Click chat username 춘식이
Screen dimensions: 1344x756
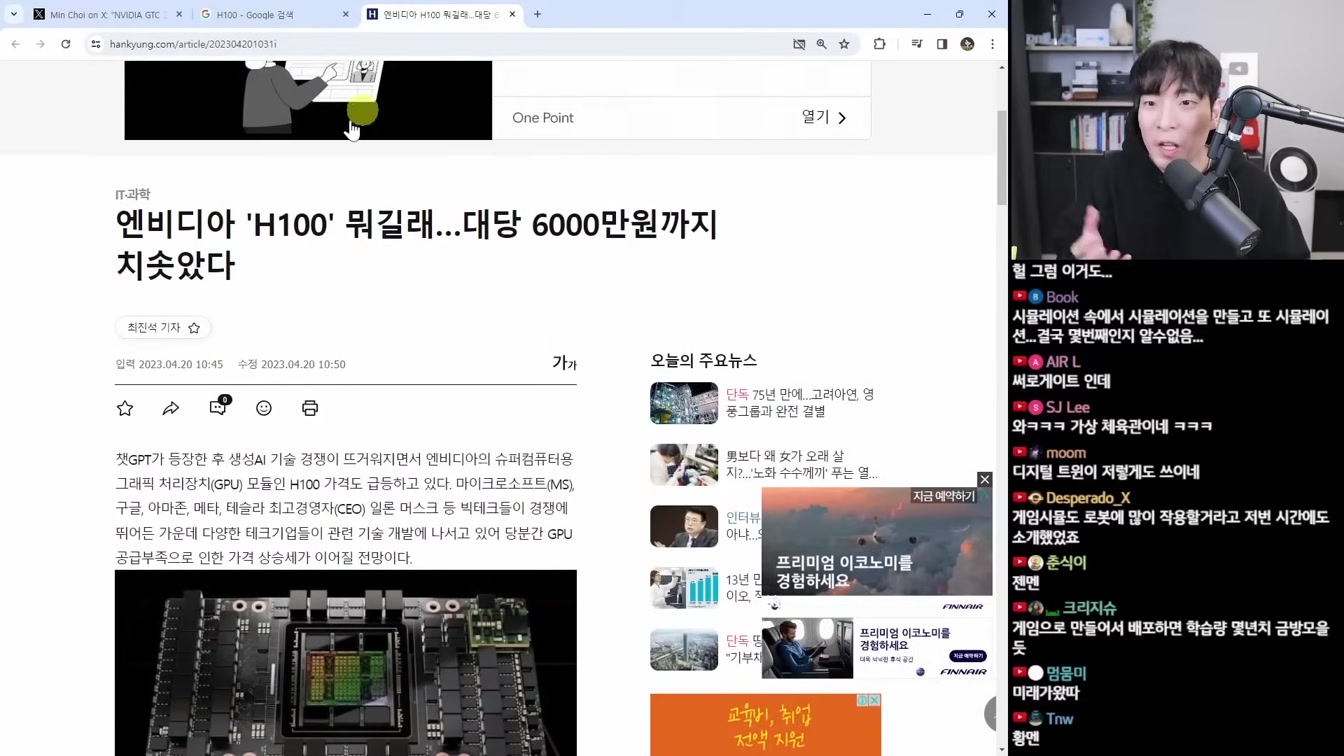coord(1066,563)
